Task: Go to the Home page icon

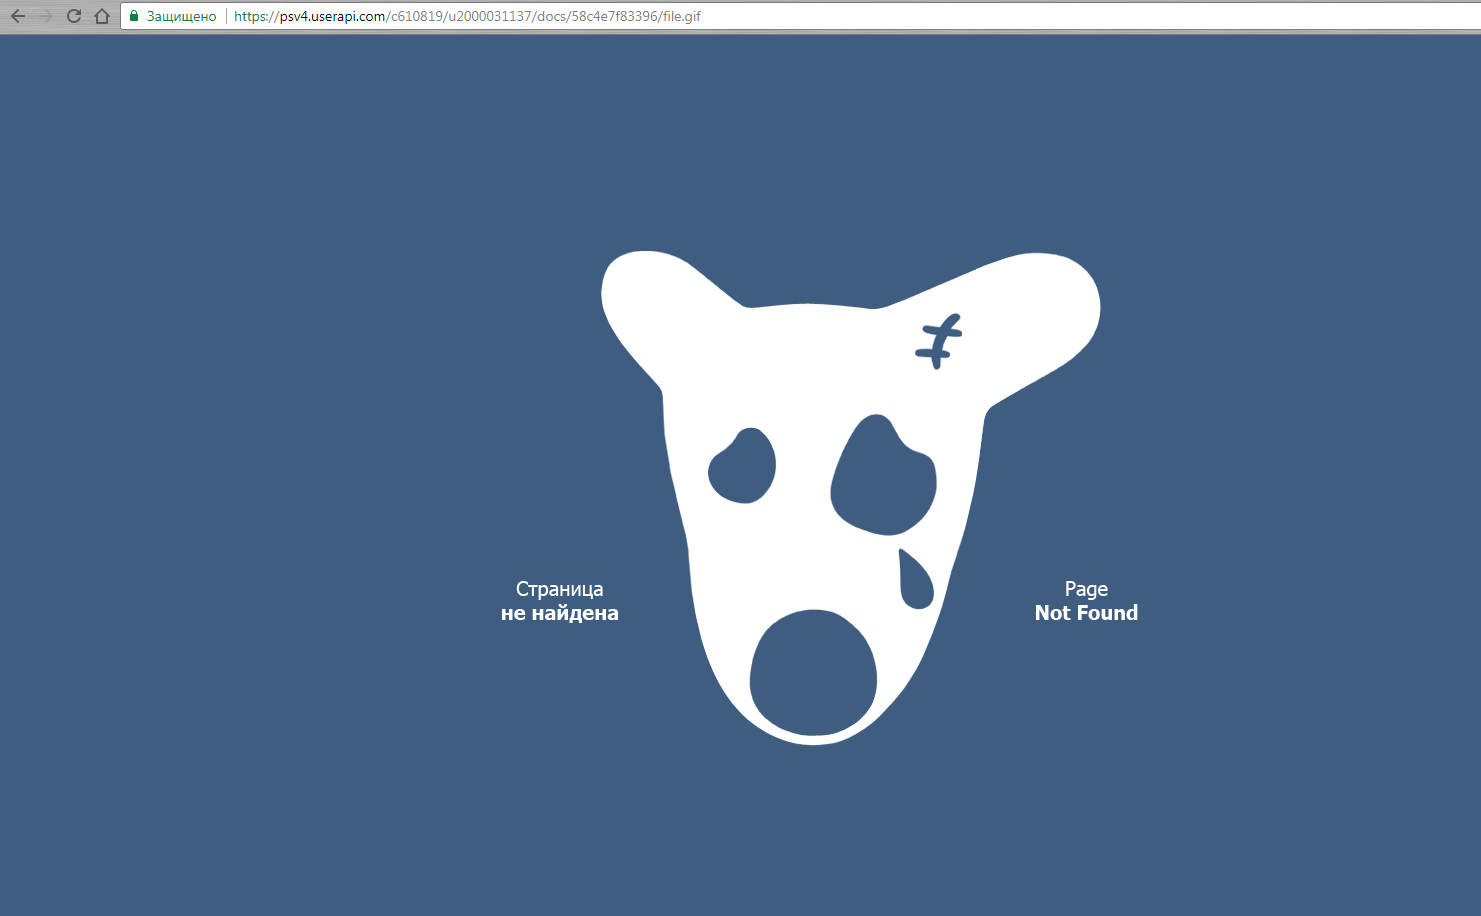Action: tap(102, 16)
